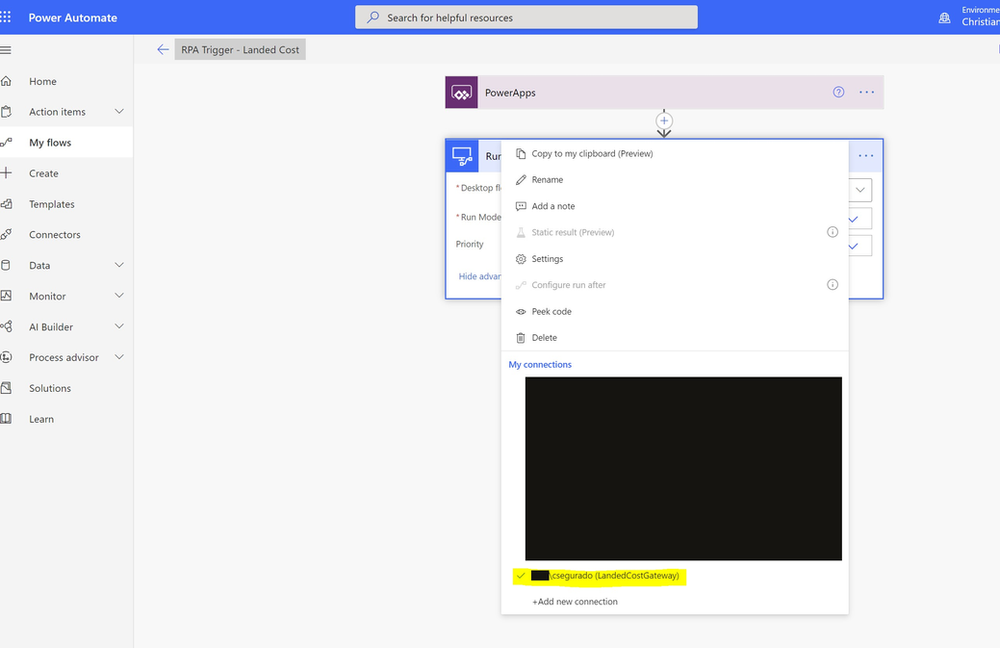Image resolution: width=1000 pixels, height=648 pixels.
Task: Open the Desktop flow dropdown arrow
Action: click(x=860, y=190)
